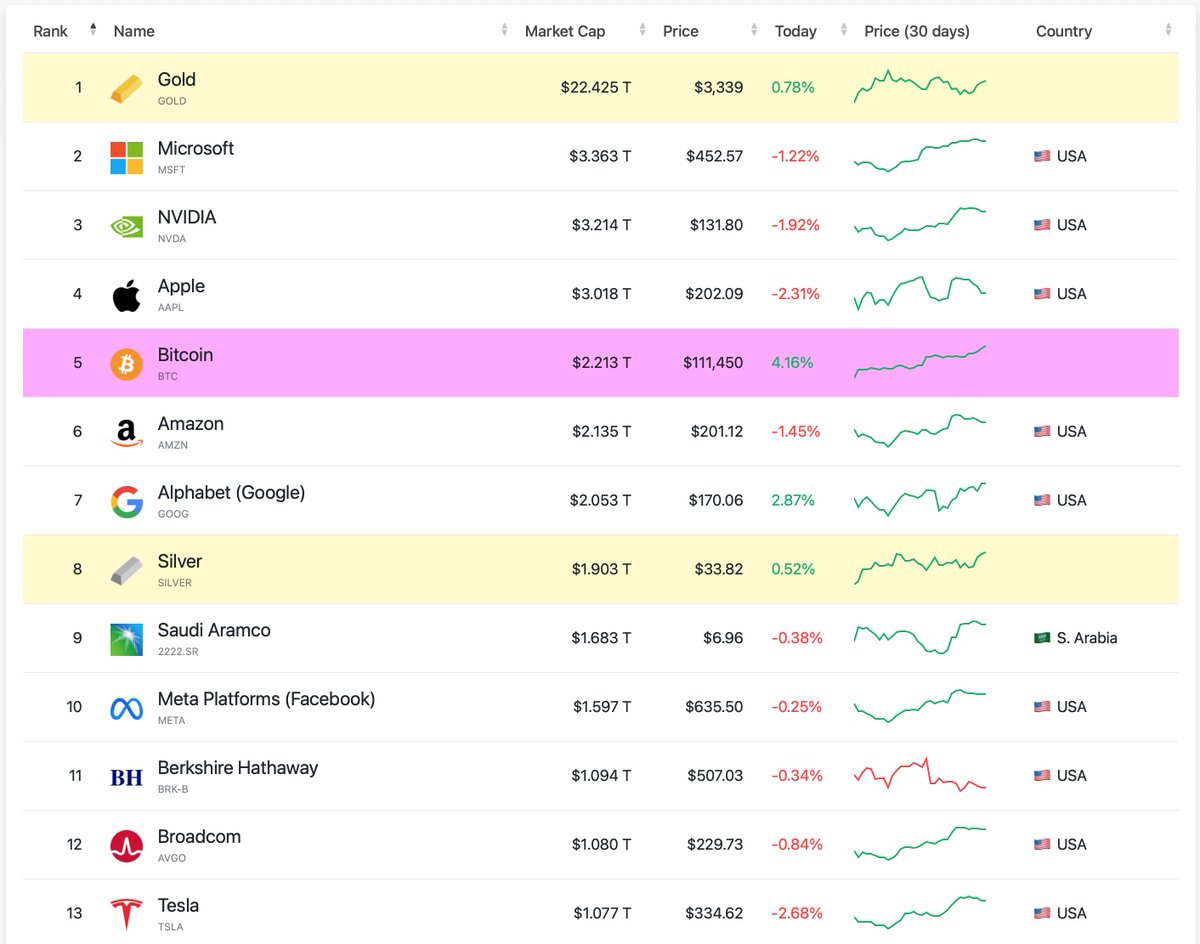
Task: Click the Berkshire Hathaway BH logo
Action: pos(126,777)
